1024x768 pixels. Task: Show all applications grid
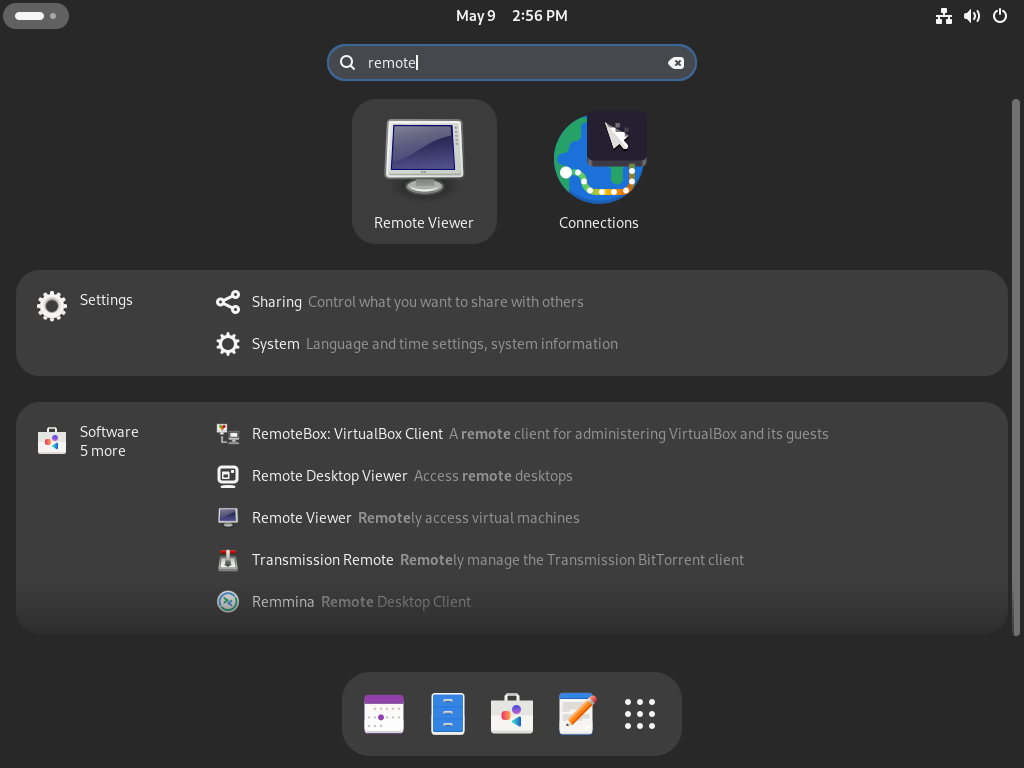coord(640,714)
